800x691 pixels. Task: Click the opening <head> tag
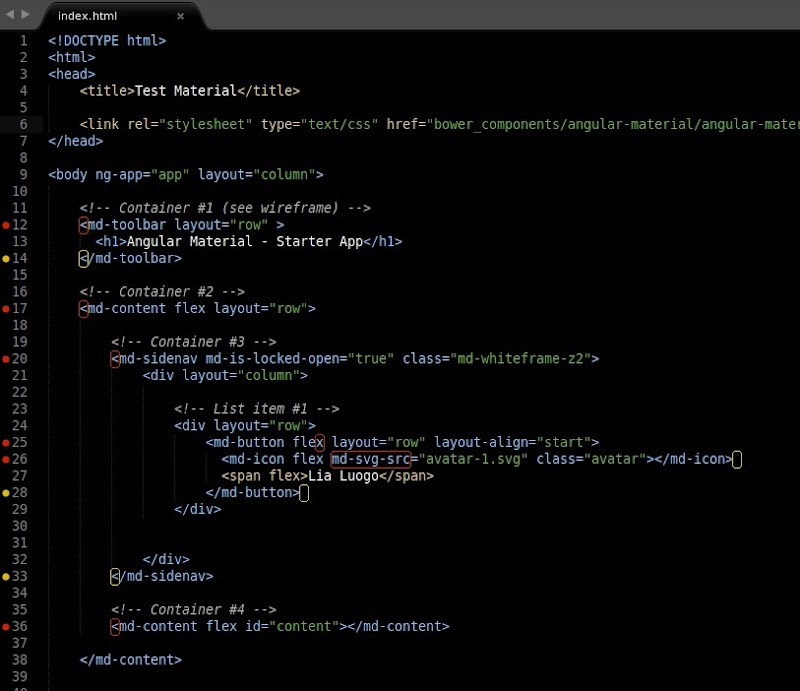(x=71, y=74)
